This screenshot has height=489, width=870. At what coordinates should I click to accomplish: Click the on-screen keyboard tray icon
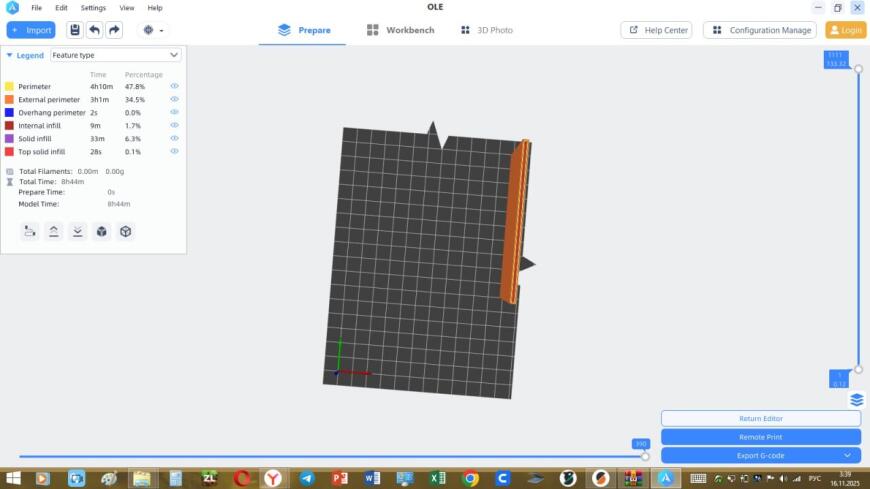click(698, 478)
